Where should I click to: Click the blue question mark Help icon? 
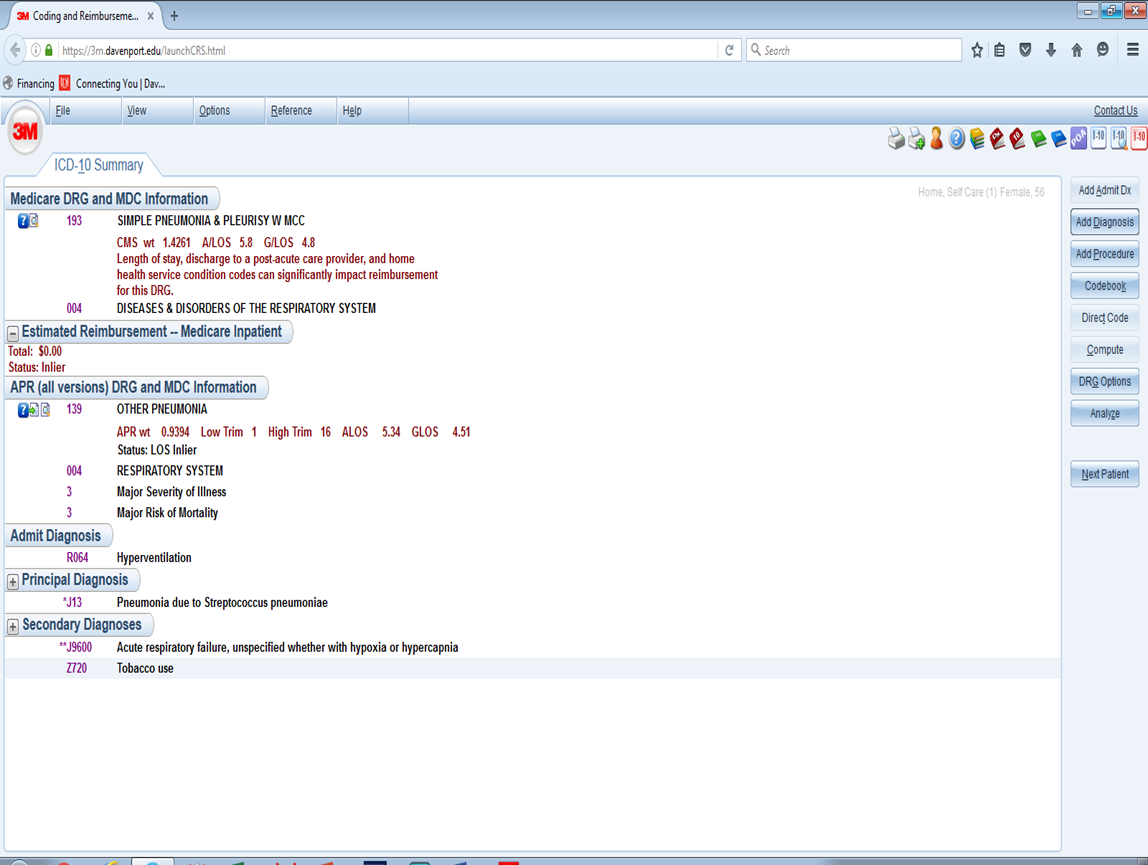[956, 139]
